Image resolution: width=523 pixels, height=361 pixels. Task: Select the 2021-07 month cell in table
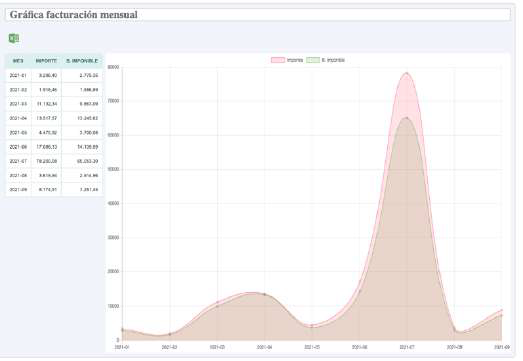pos(18,161)
